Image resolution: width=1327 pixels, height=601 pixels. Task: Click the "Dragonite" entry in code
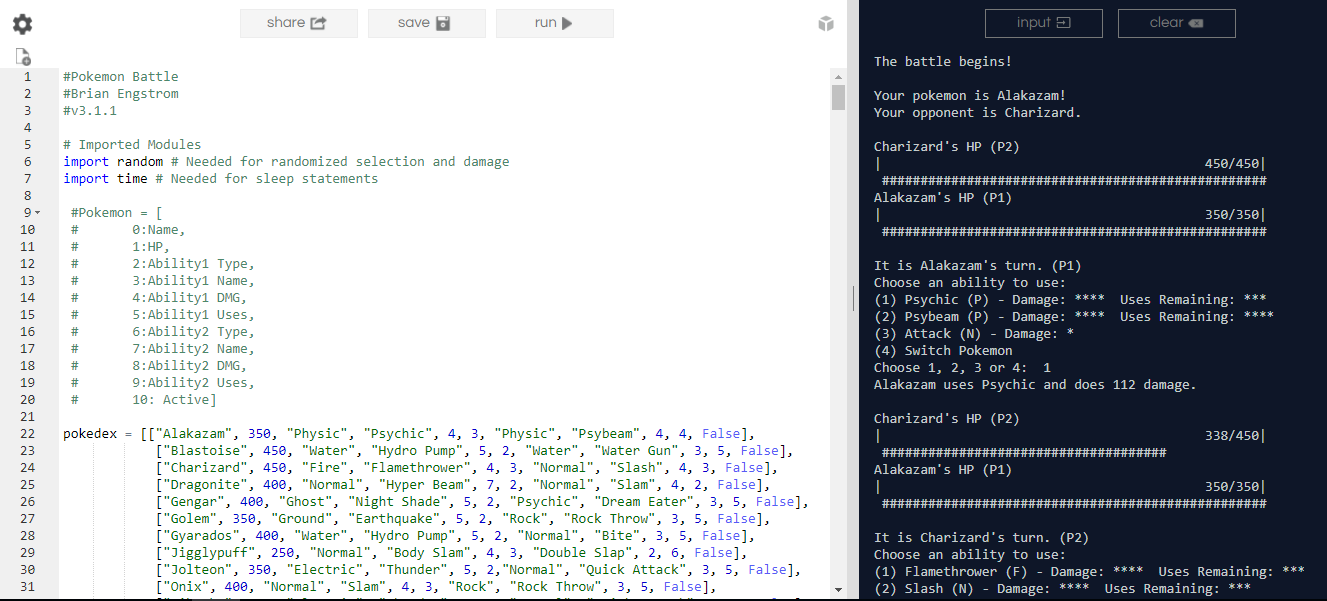pos(206,485)
